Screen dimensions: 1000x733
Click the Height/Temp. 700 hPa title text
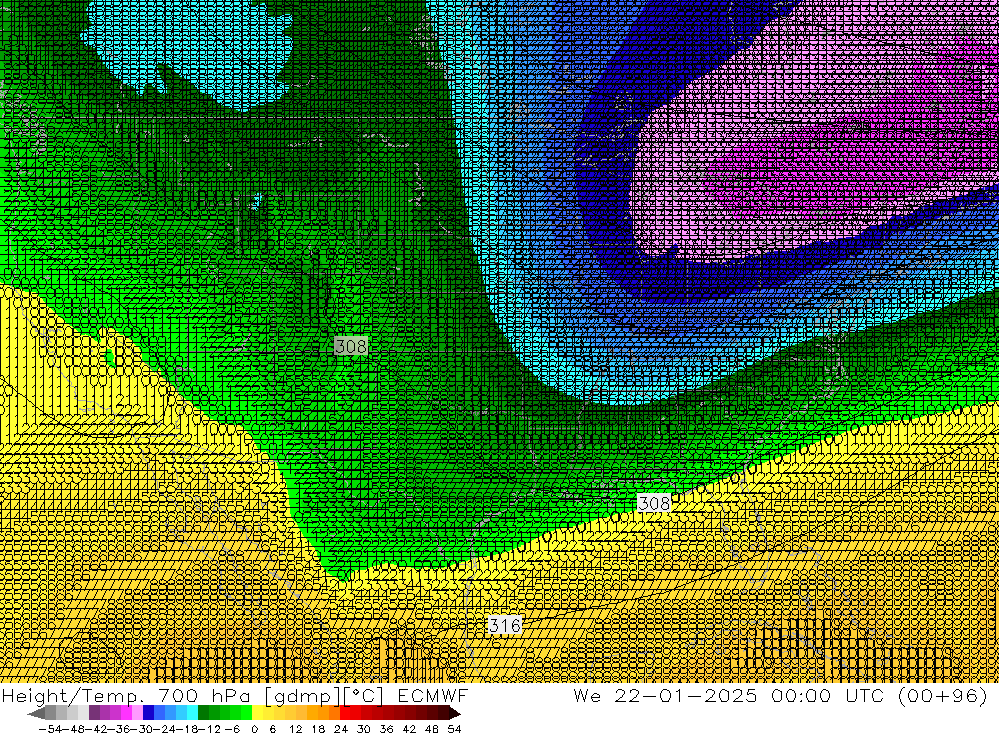coord(126,696)
